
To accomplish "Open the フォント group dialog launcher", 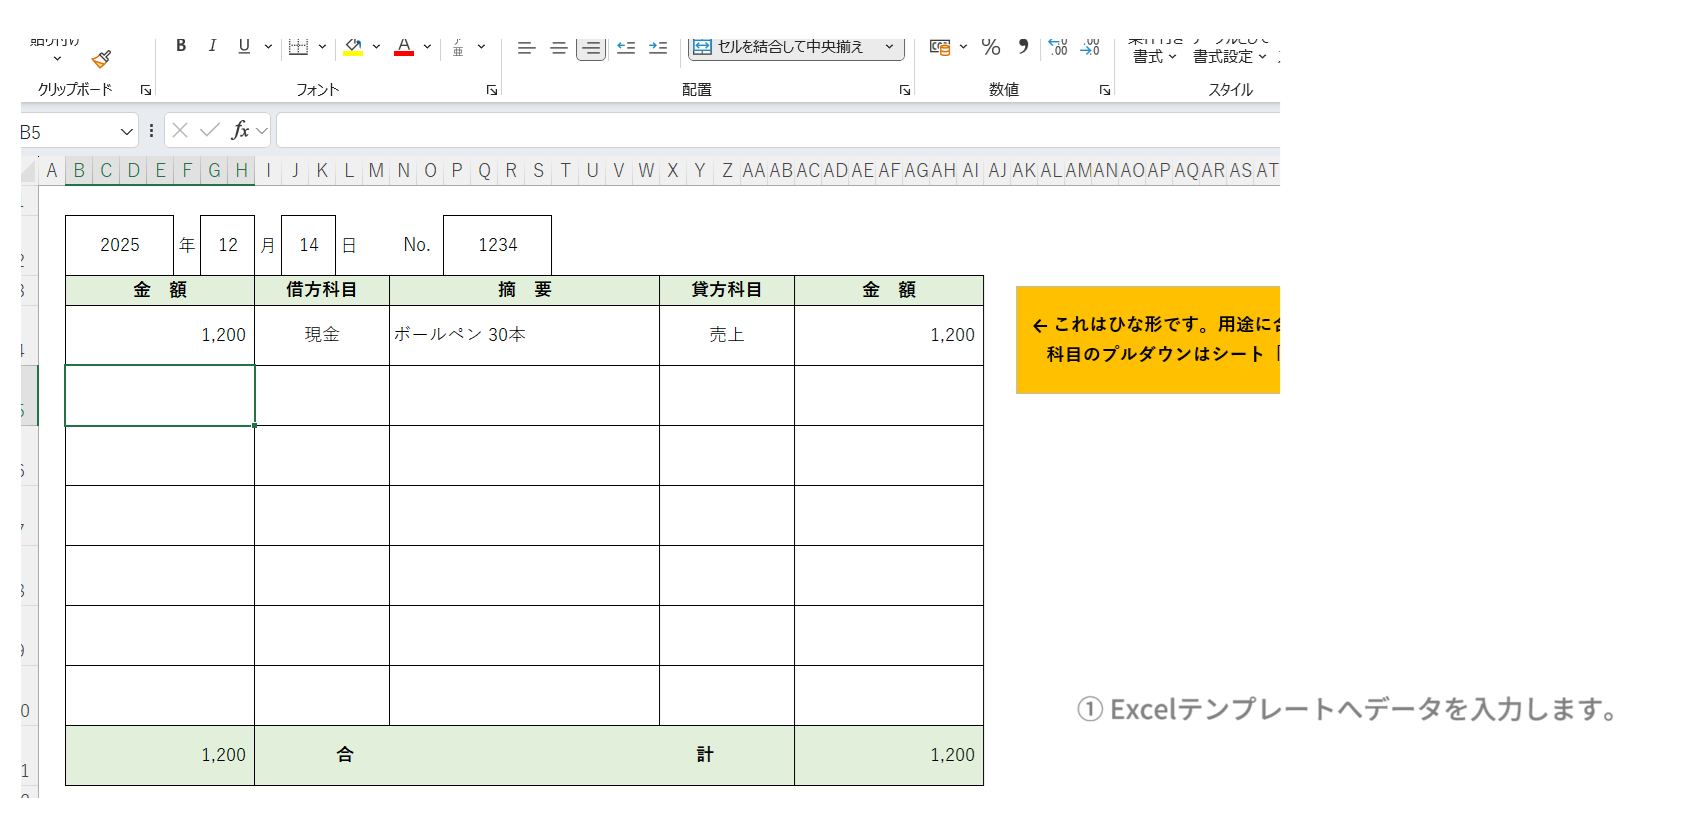I will pyautogui.click(x=492, y=90).
